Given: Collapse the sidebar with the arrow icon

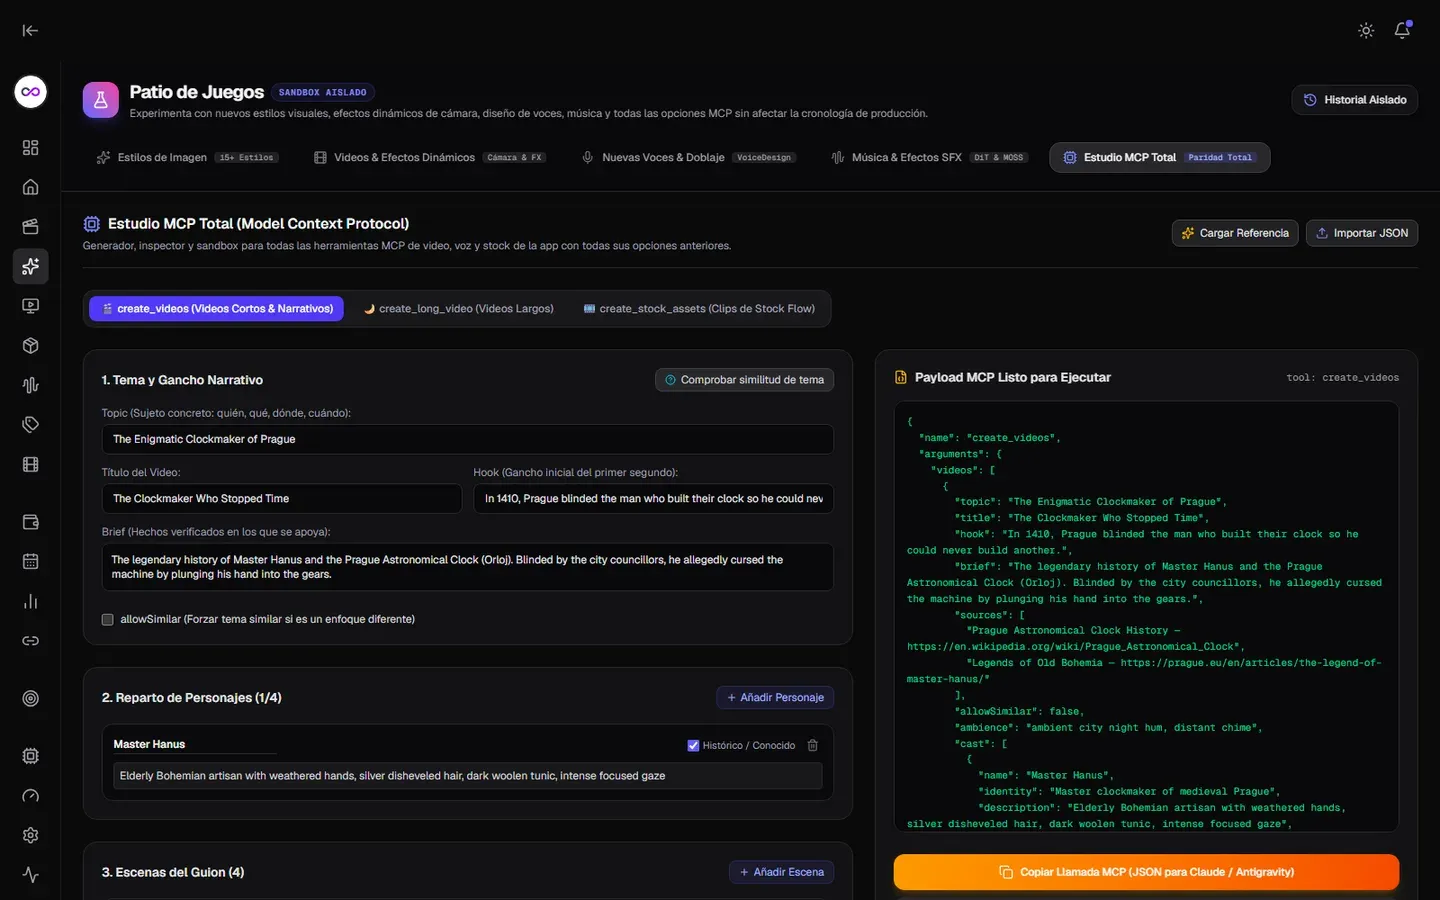Looking at the screenshot, I should pos(30,30).
